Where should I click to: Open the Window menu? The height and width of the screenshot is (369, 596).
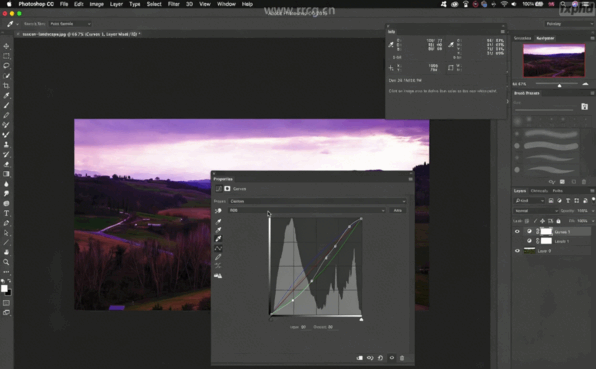tap(227, 4)
